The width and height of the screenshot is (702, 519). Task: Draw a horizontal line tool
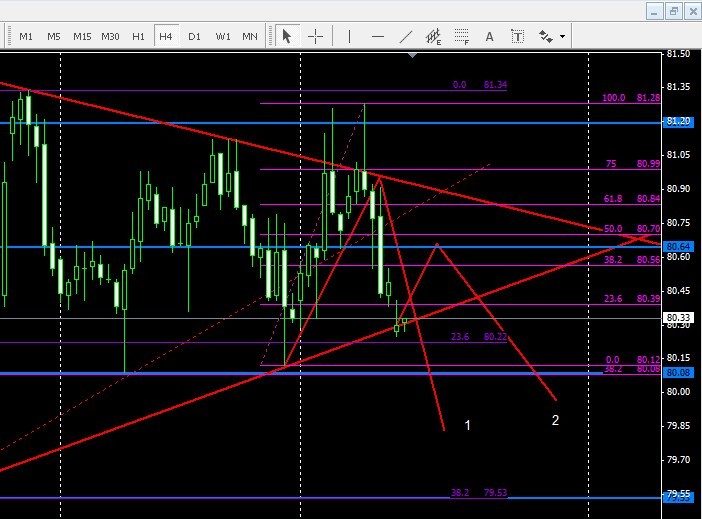pos(378,36)
